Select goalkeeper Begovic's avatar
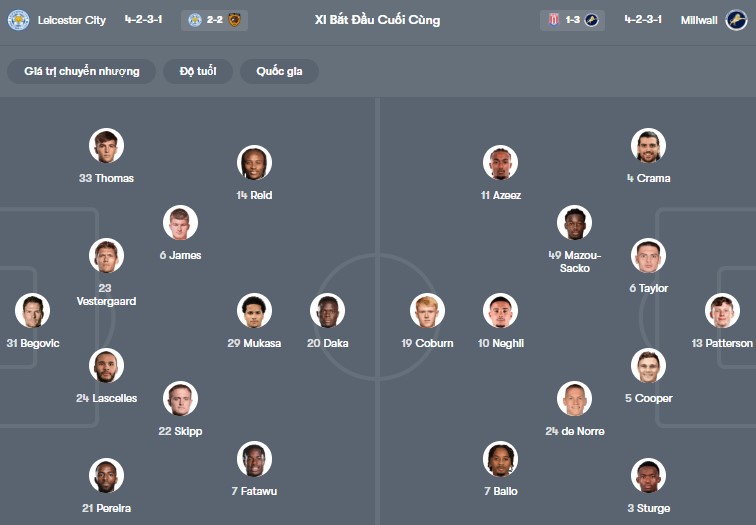 (33, 311)
